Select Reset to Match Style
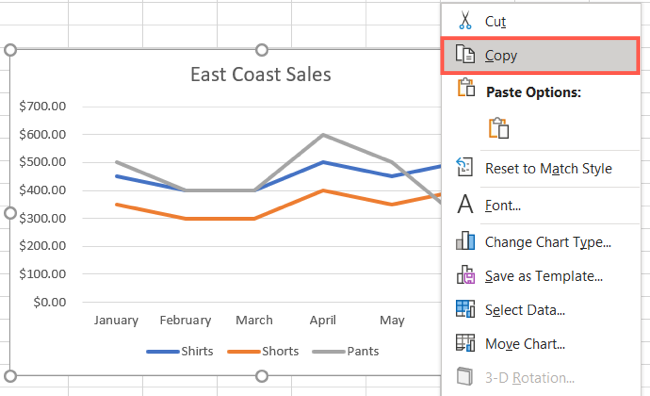Screen dimensions: 650x396 [541, 168]
